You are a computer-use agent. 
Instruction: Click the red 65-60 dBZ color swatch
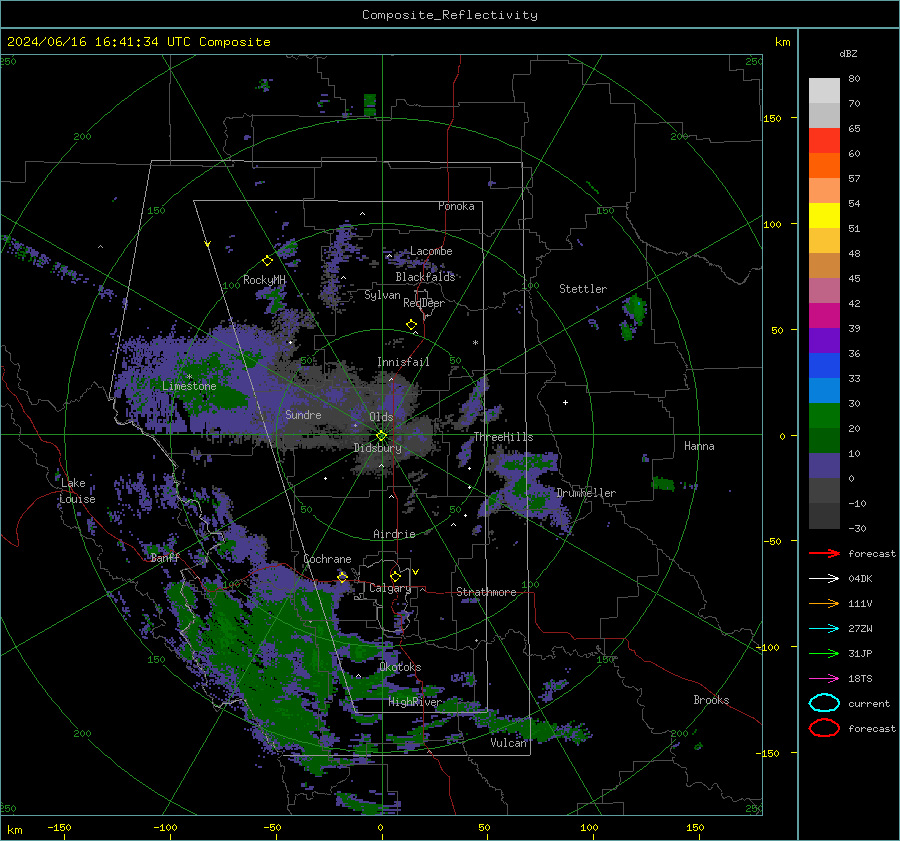tap(824, 141)
